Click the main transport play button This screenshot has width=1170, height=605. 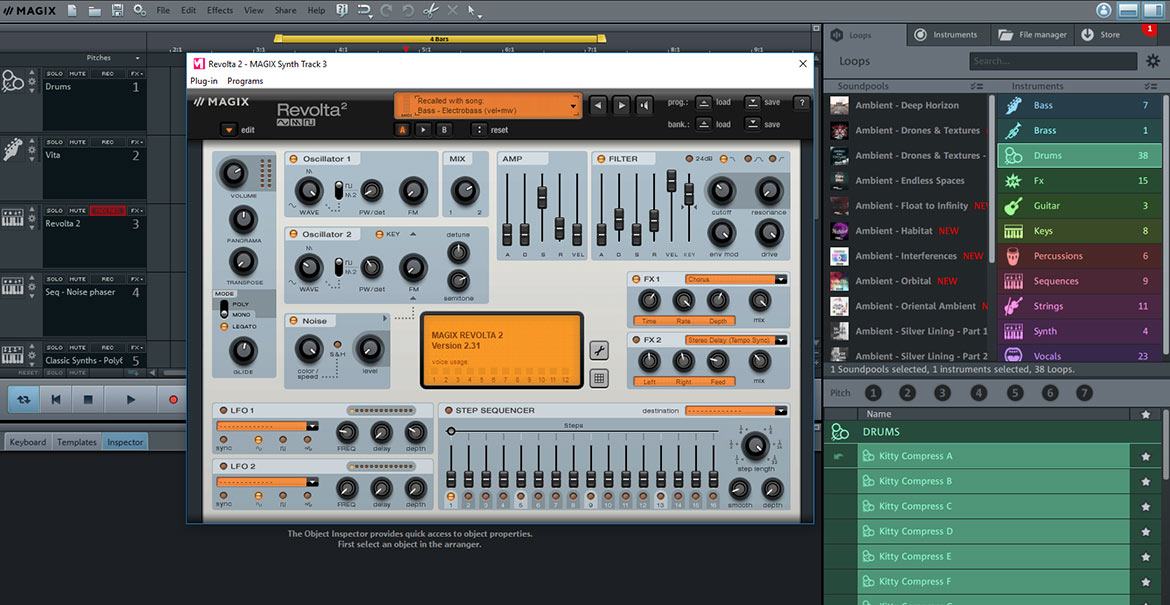(x=131, y=400)
